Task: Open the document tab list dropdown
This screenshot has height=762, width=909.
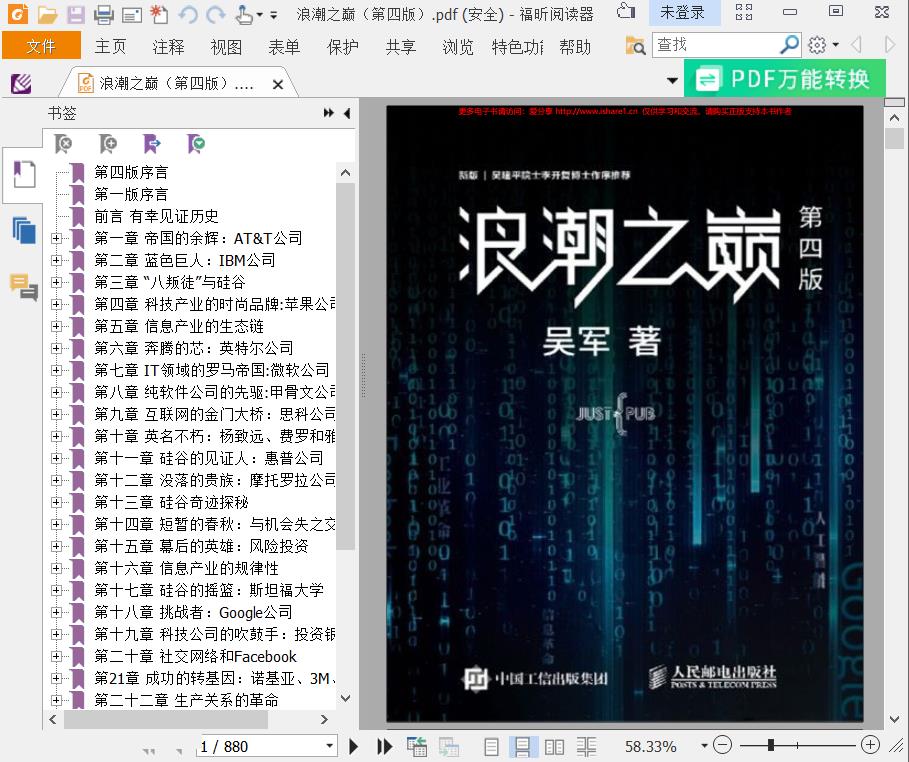Action: pyautogui.click(x=672, y=81)
